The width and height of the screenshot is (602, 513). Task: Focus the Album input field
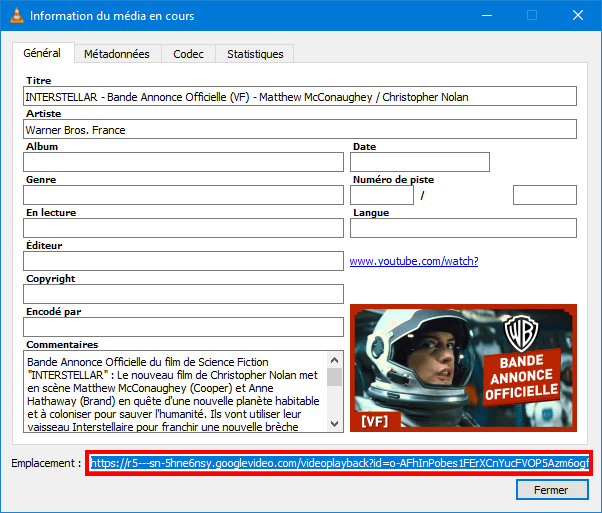[183, 162]
